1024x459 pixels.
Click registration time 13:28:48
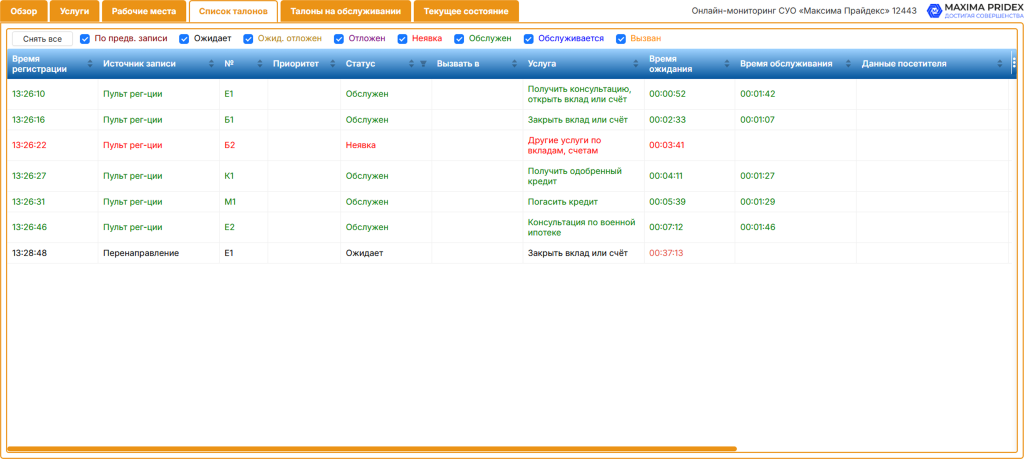click(x=29, y=253)
